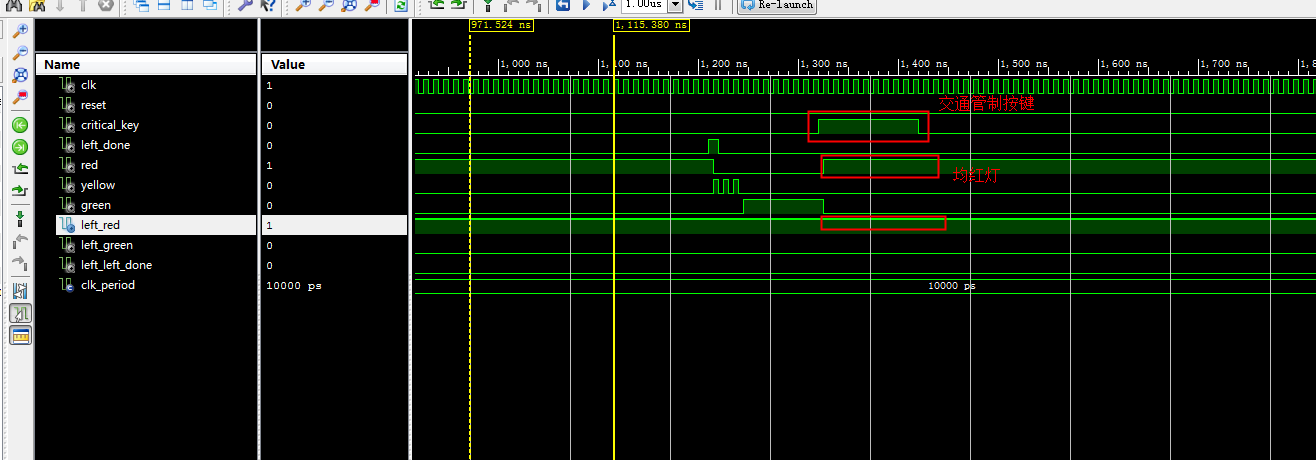1316x460 pixels.
Task: Click the 1,300 ns ruler label
Action: point(826,64)
